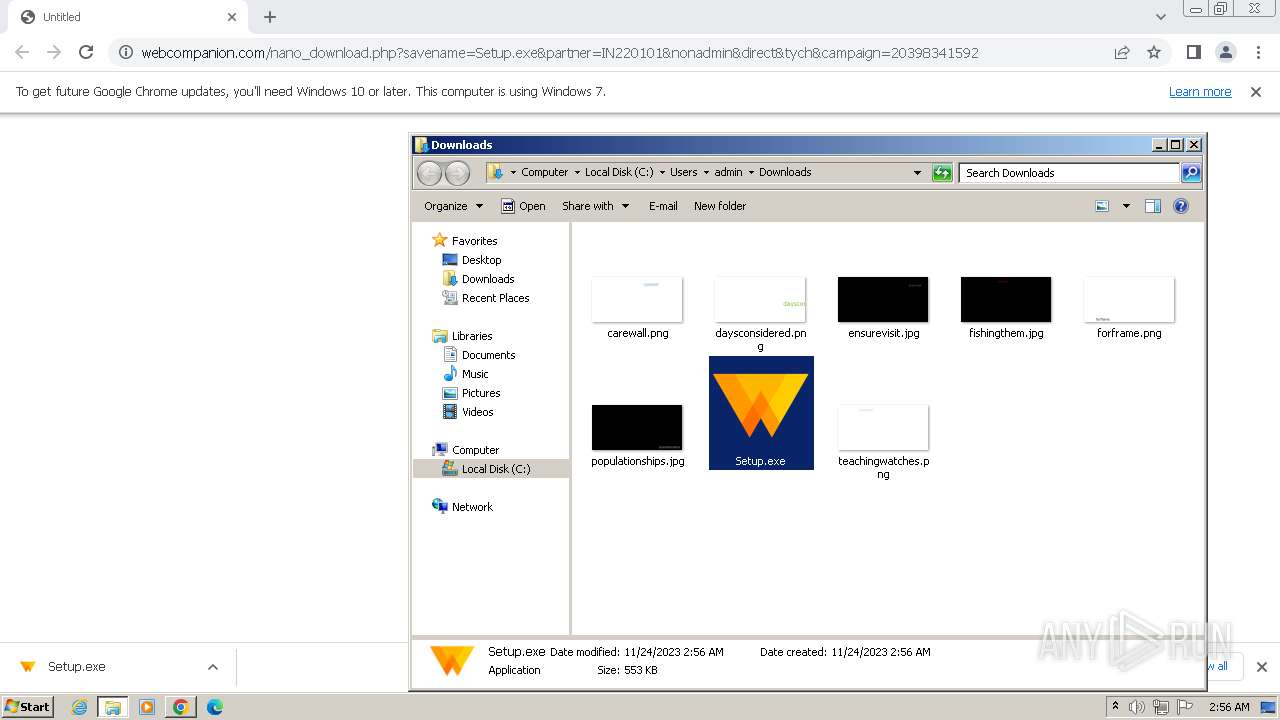
Task: Toggle the preview pane icon
Action: point(1152,206)
